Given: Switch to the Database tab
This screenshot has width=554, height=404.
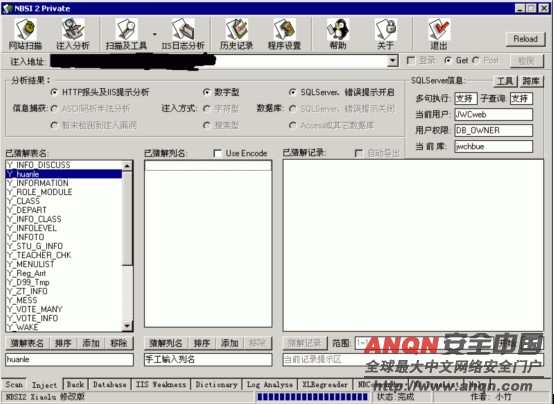Looking at the screenshot, I should tap(109, 385).
